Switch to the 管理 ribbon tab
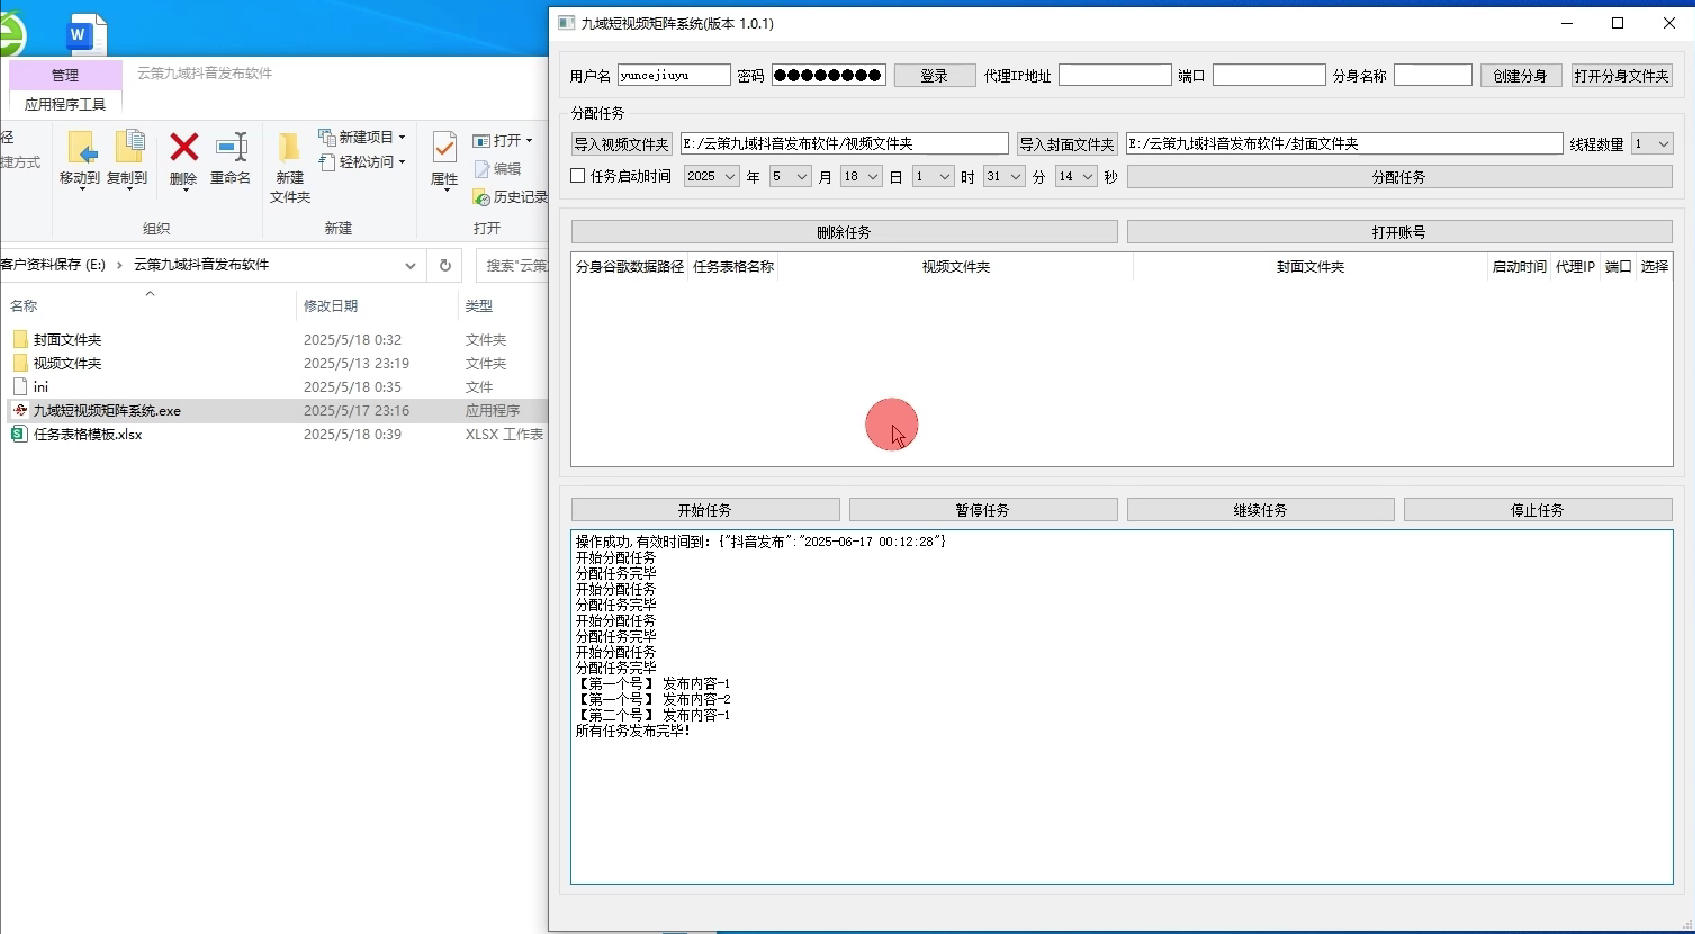 click(65, 75)
